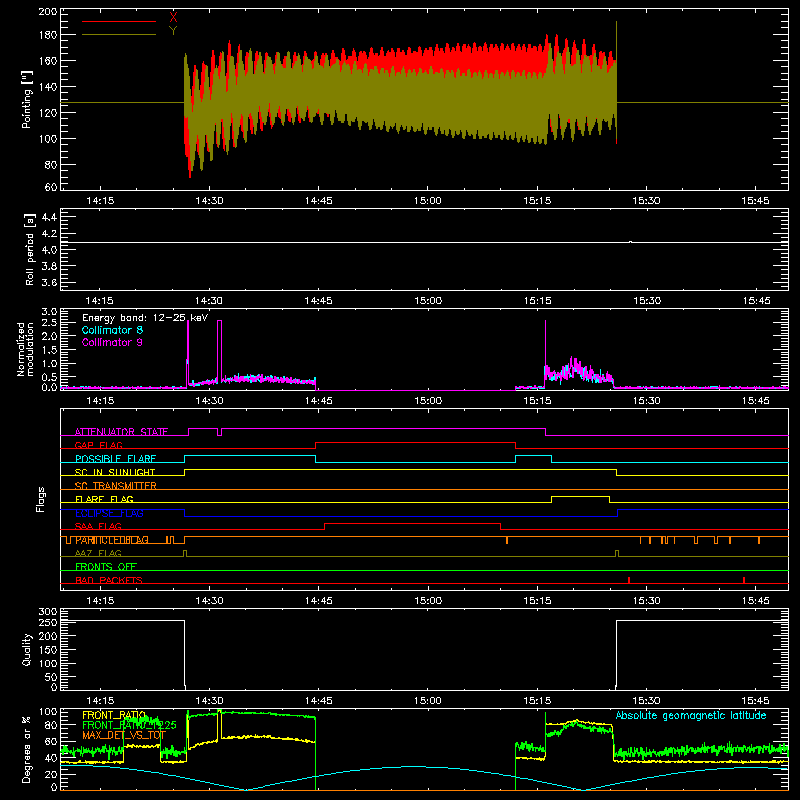Click the green FRONTS_OFF label

click(x=106, y=567)
